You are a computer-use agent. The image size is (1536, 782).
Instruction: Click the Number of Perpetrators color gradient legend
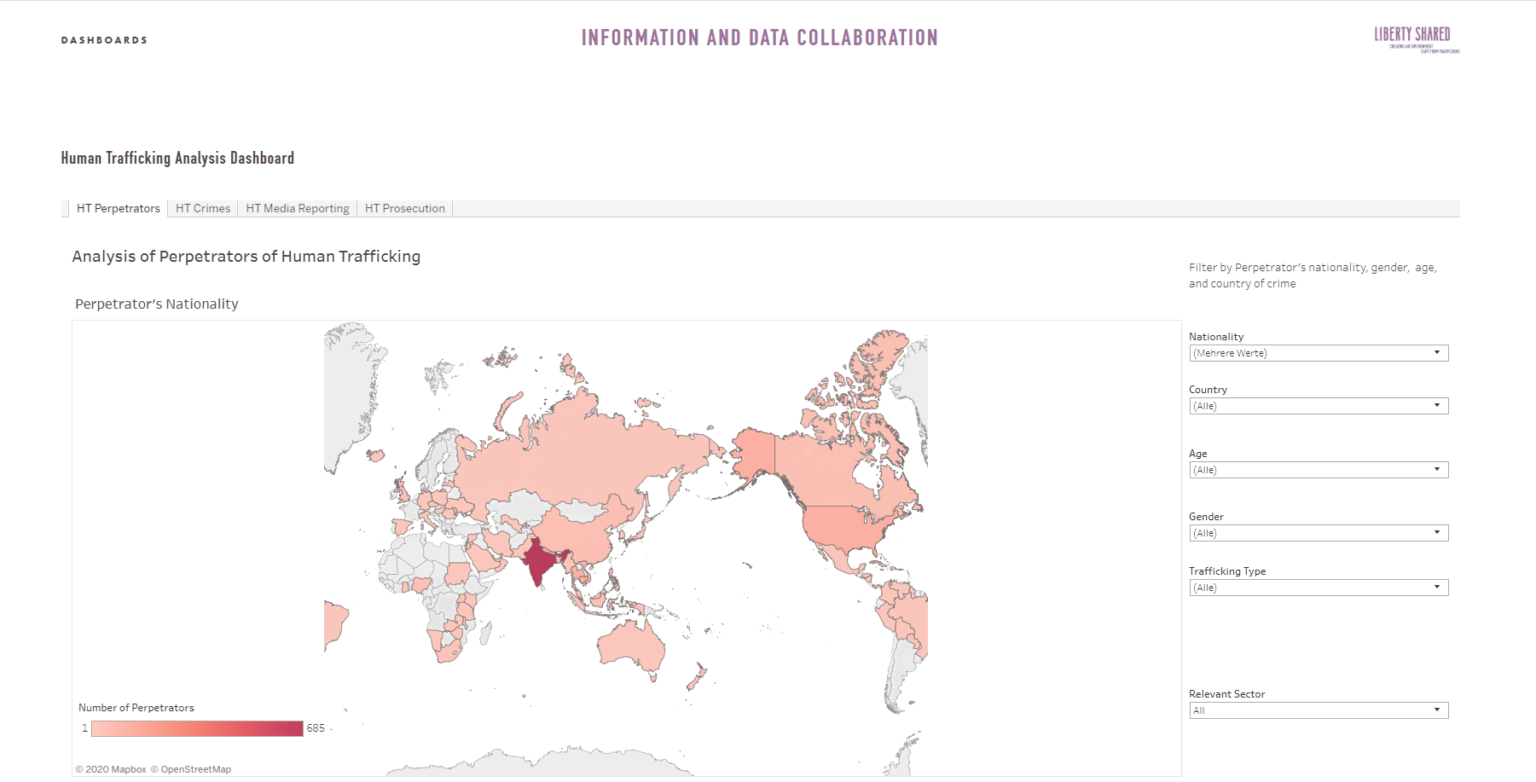tap(197, 727)
